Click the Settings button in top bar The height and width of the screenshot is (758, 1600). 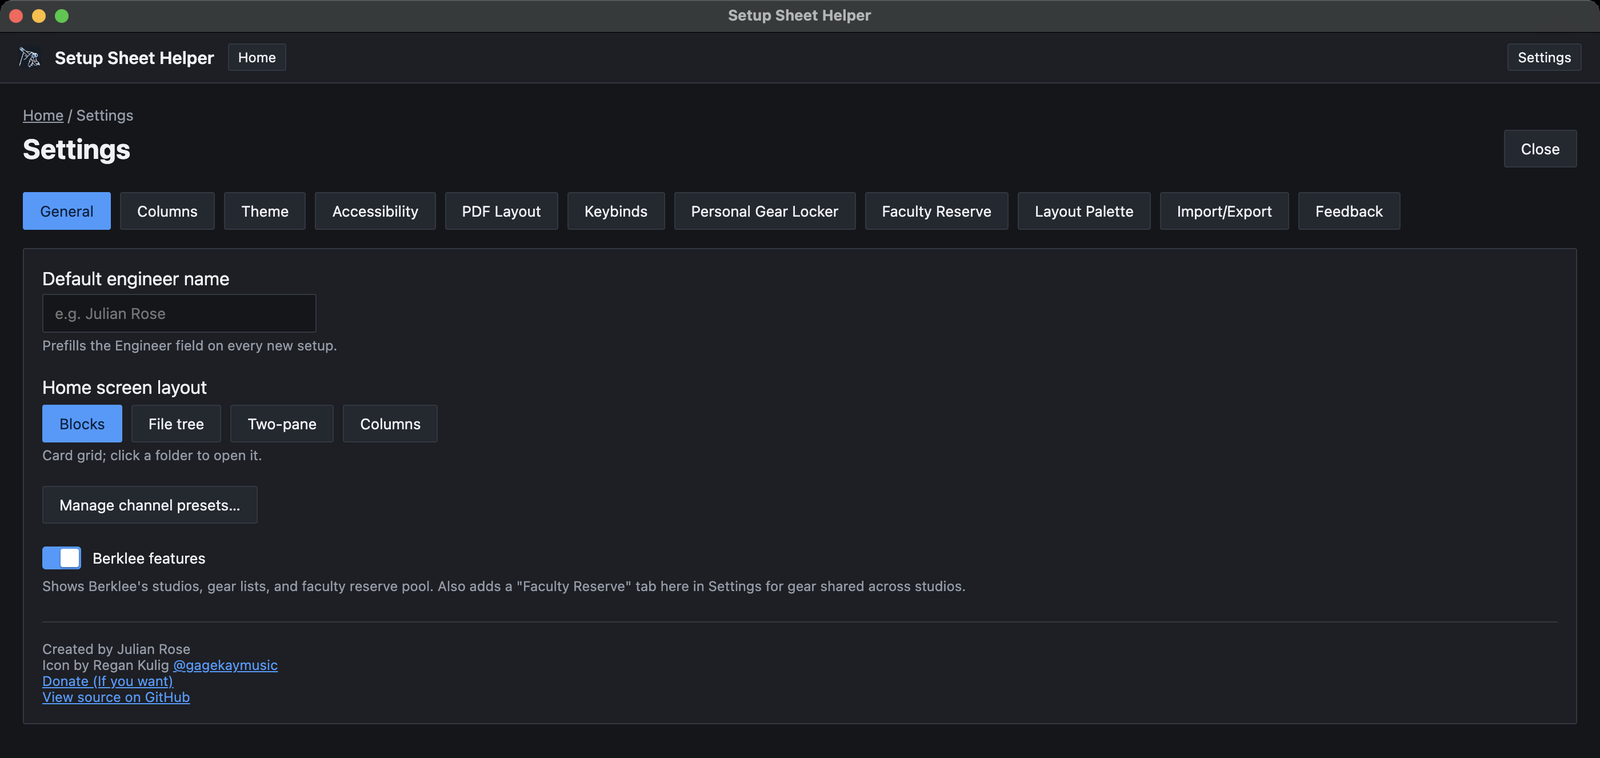(x=1544, y=57)
